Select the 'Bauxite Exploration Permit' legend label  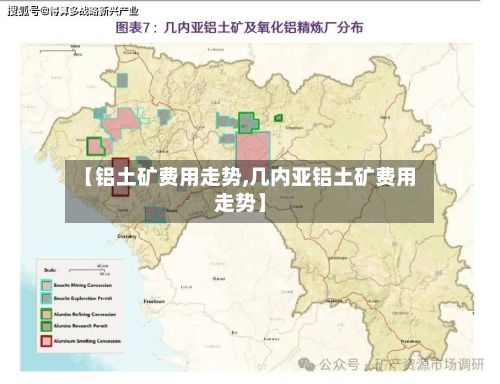tap(83, 298)
